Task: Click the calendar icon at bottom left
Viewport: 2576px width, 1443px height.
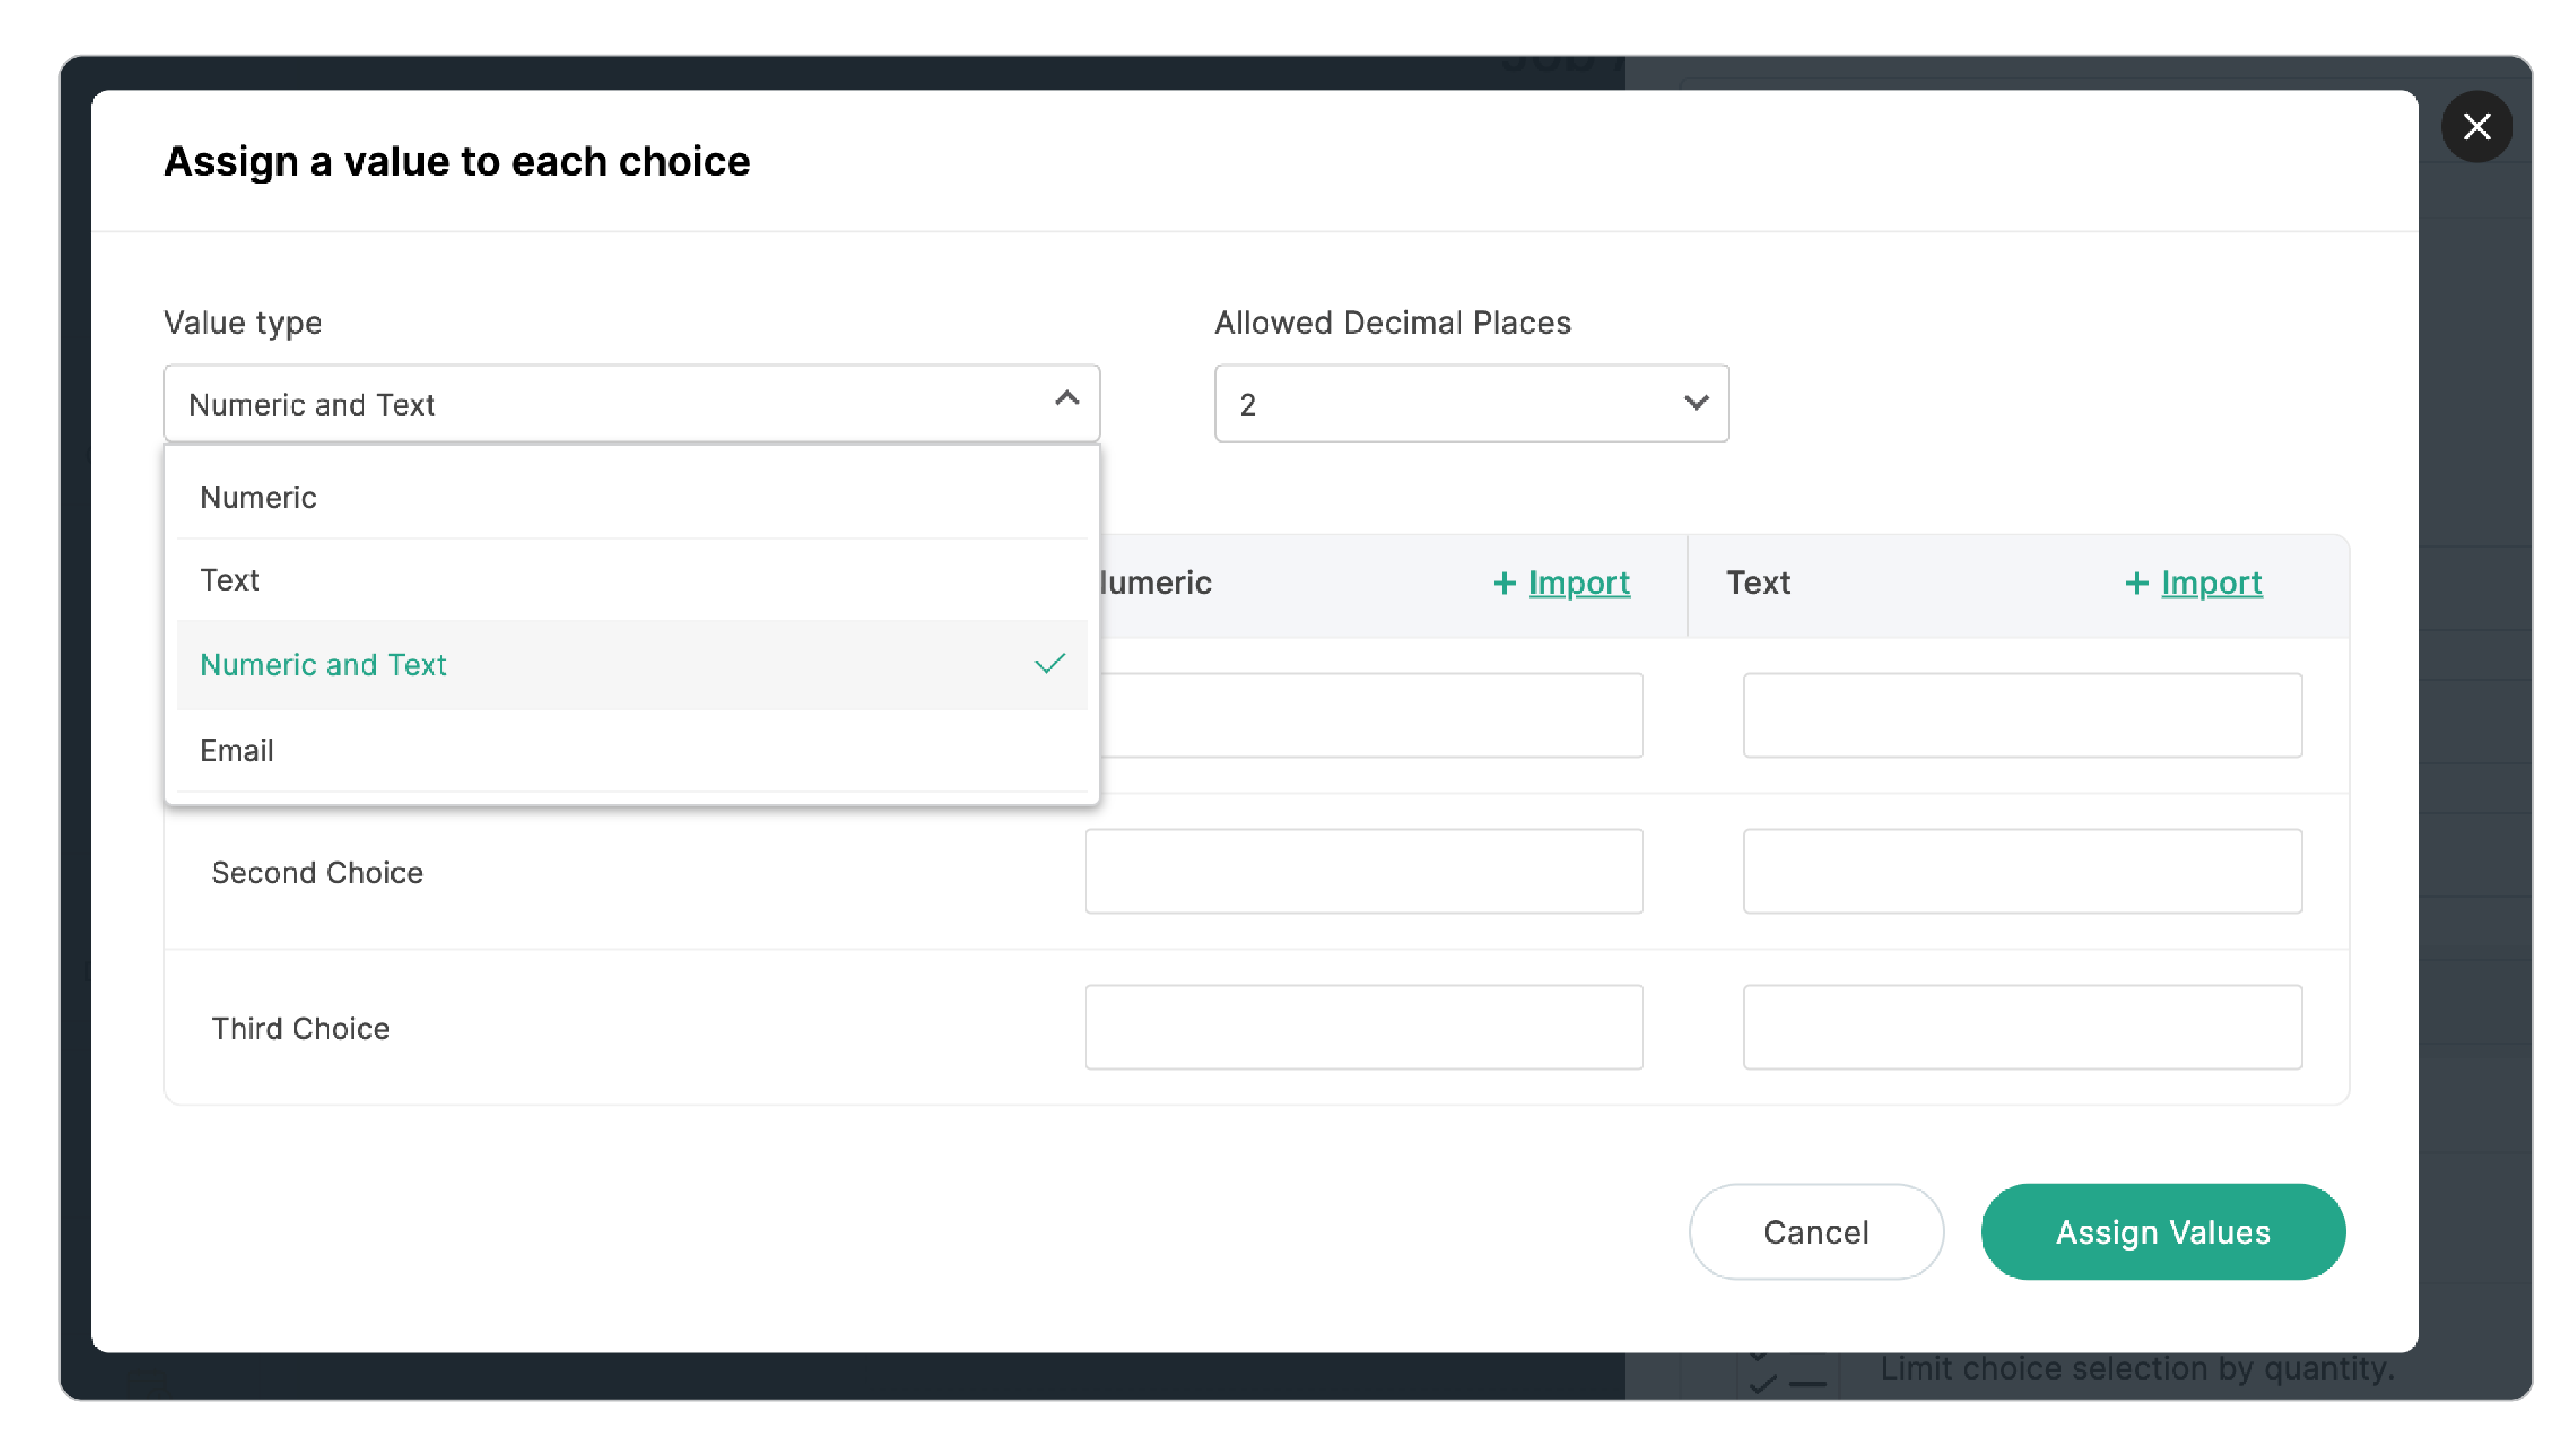Action: [x=148, y=1383]
